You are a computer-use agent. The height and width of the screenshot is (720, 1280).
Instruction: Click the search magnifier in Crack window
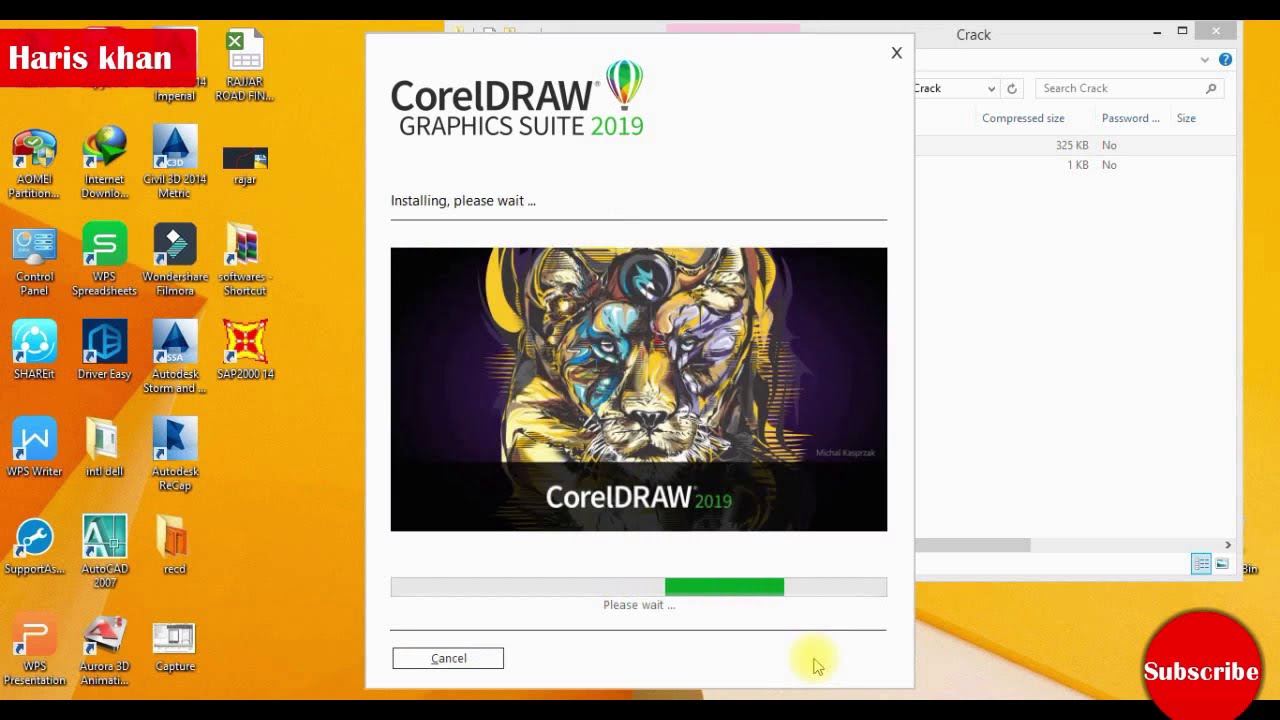click(1211, 88)
